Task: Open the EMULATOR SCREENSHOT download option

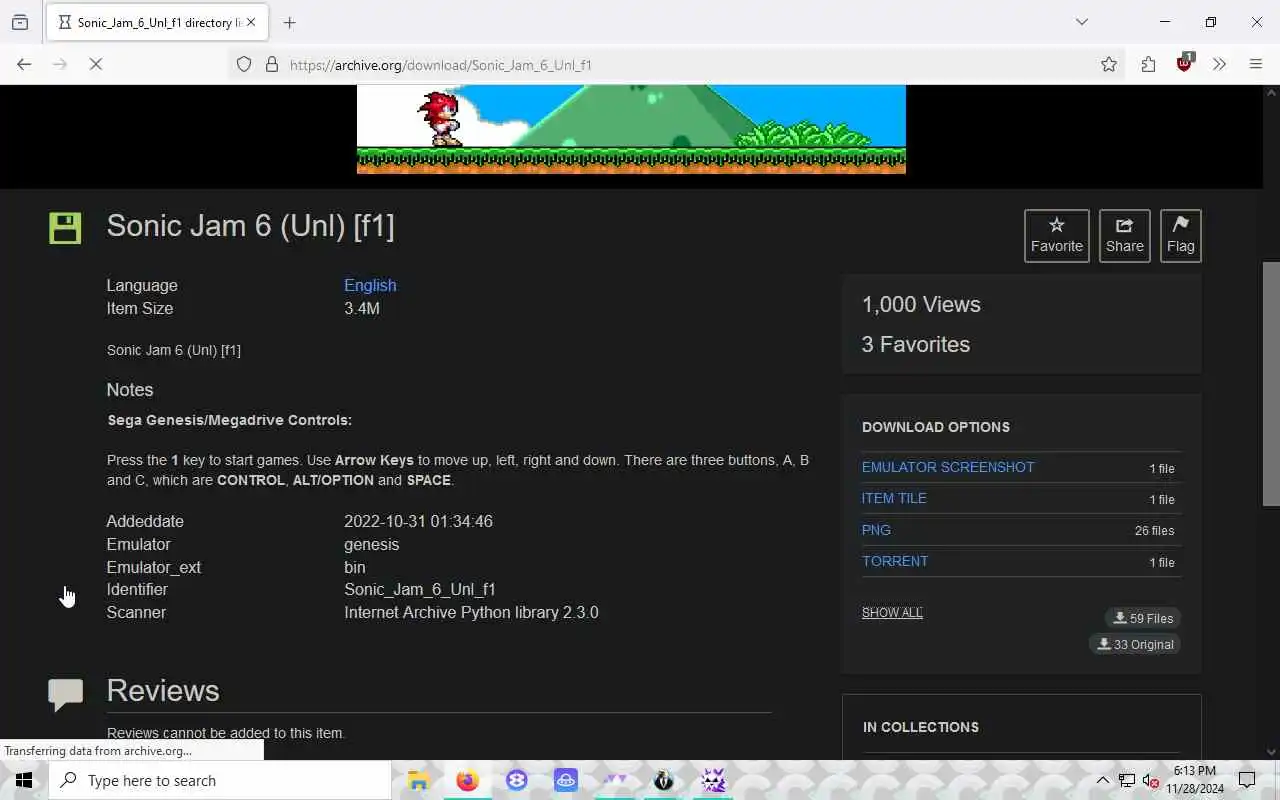Action: tap(948, 467)
